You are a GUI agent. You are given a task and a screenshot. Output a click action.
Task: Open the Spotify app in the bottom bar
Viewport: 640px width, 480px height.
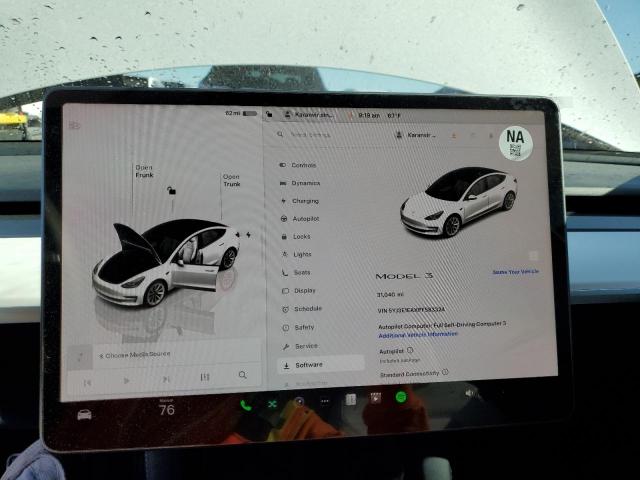tap(401, 396)
